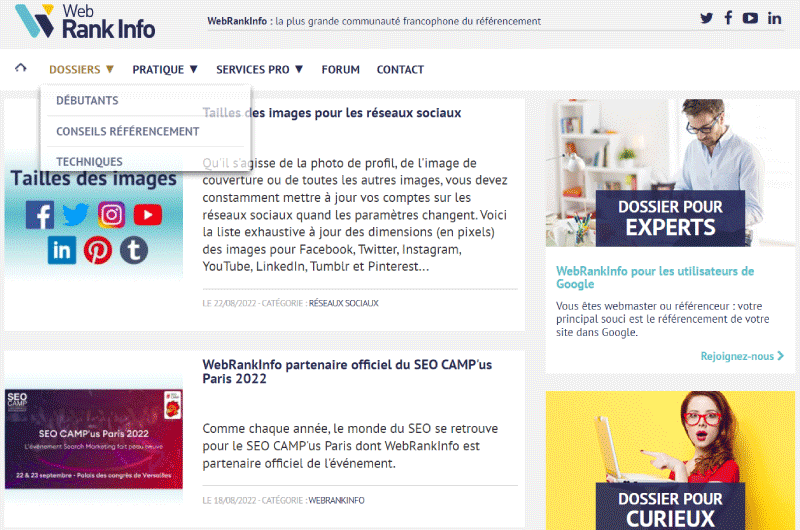Go to the FORUM page

(340, 69)
